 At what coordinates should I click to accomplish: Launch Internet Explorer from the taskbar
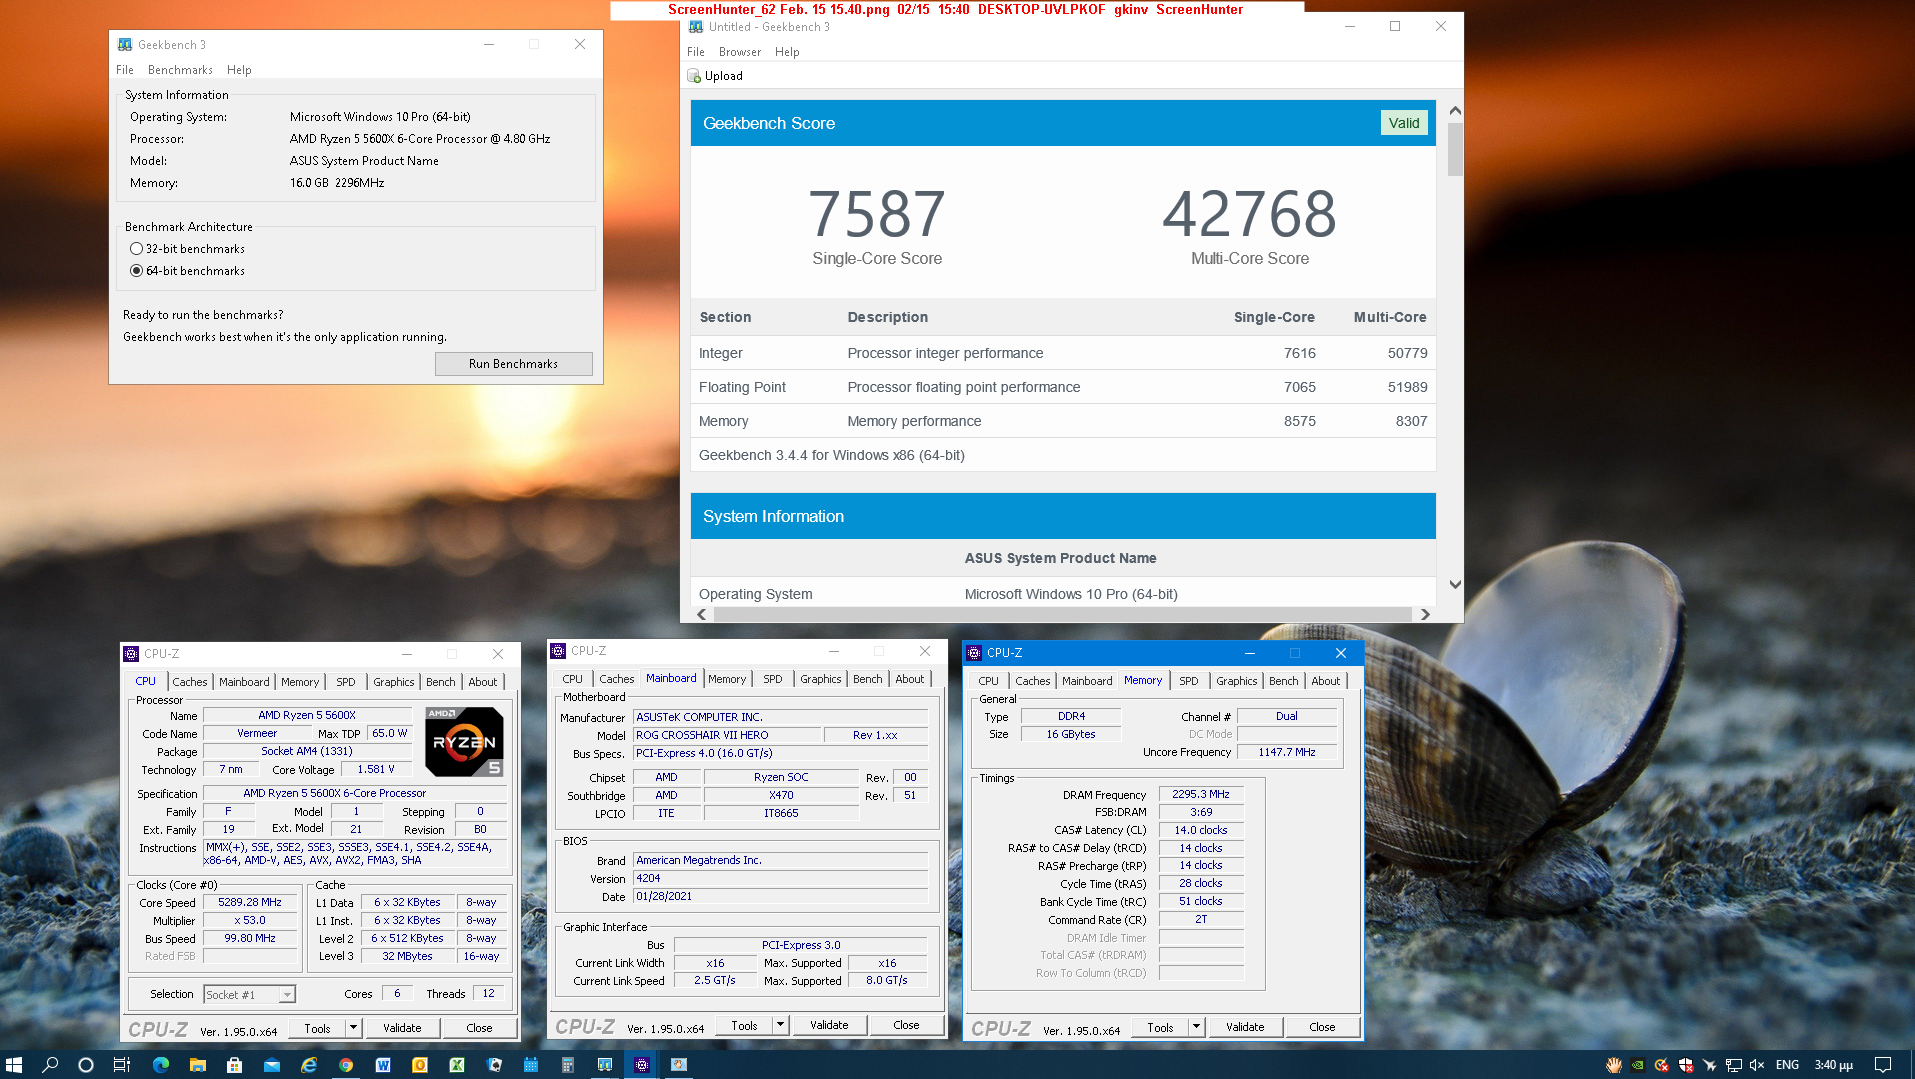[309, 1065]
